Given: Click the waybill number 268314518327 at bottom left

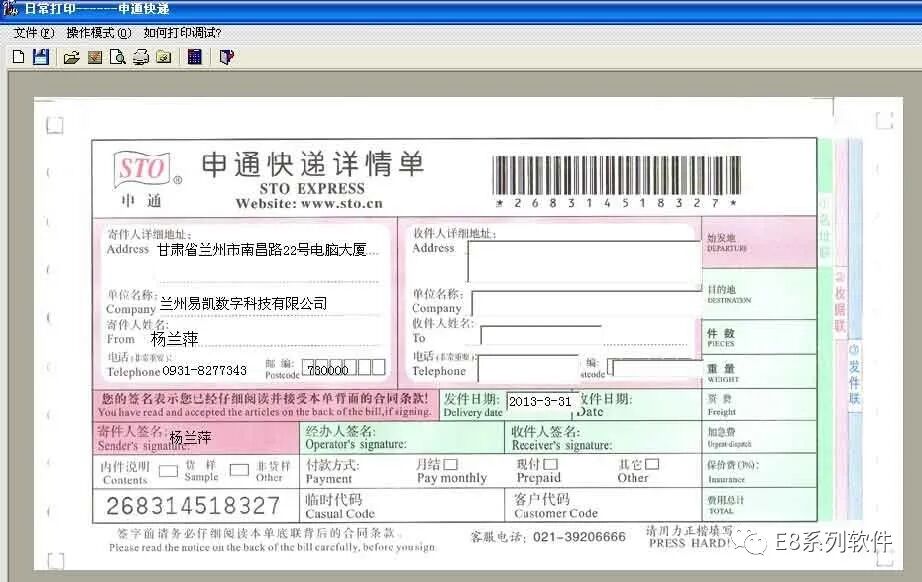Looking at the screenshot, I should pos(193,506).
